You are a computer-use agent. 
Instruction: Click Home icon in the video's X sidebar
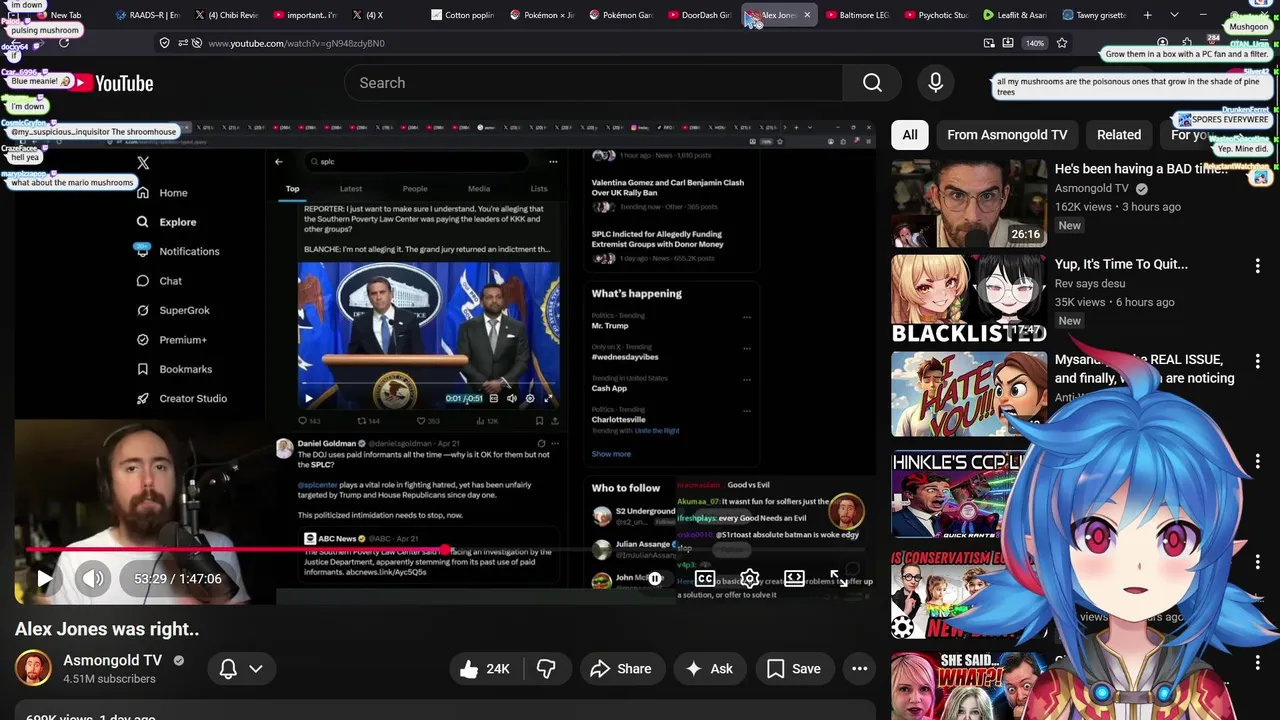[x=143, y=193]
